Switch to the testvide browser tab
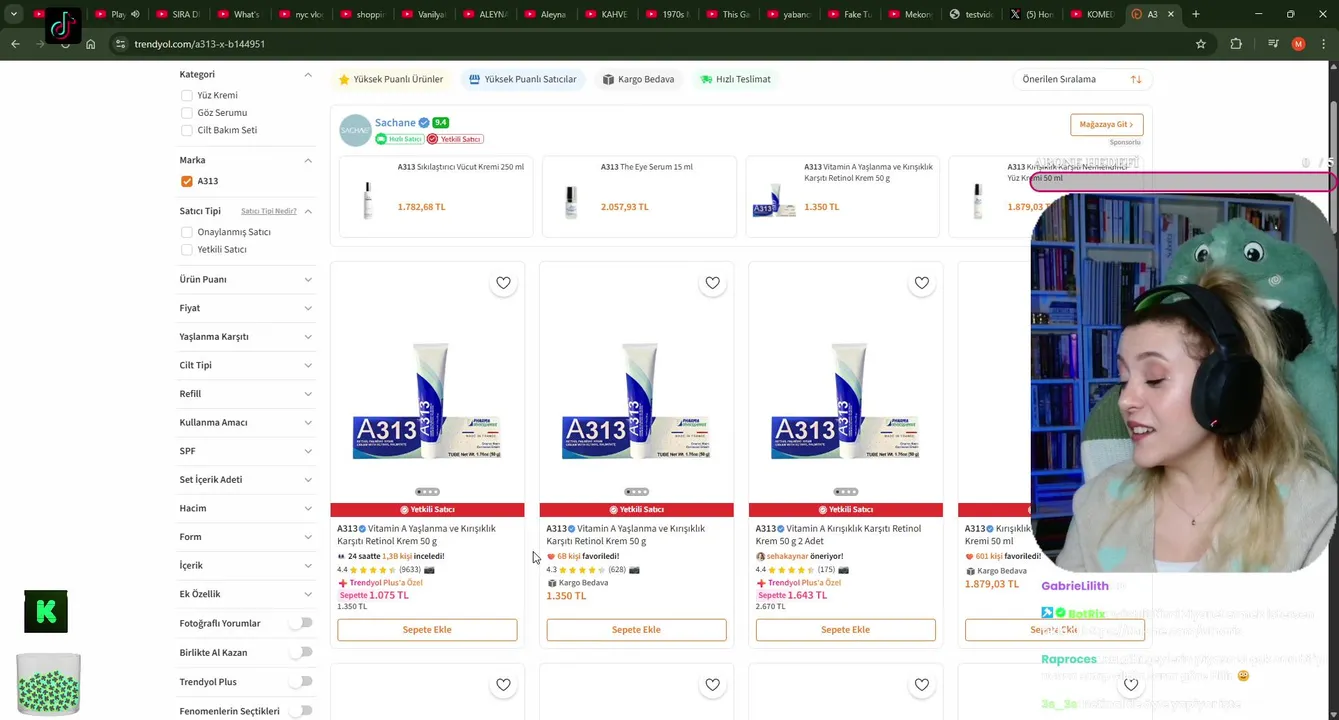The height and width of the screenshot is (720, 1339). click(x=973, y=14)
